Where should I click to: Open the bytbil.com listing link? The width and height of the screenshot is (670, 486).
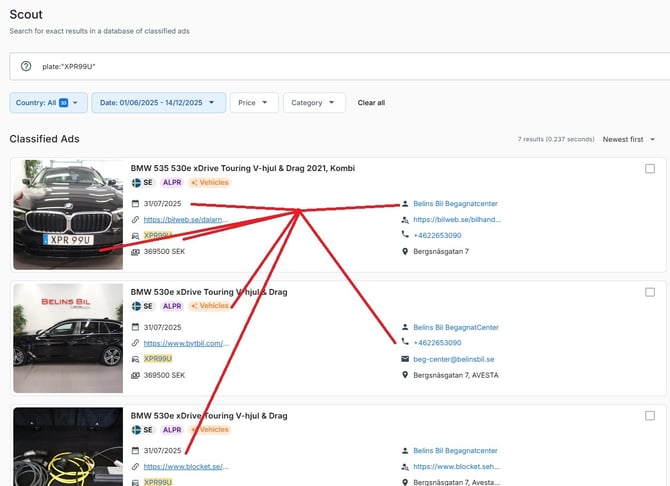(186, 343)
